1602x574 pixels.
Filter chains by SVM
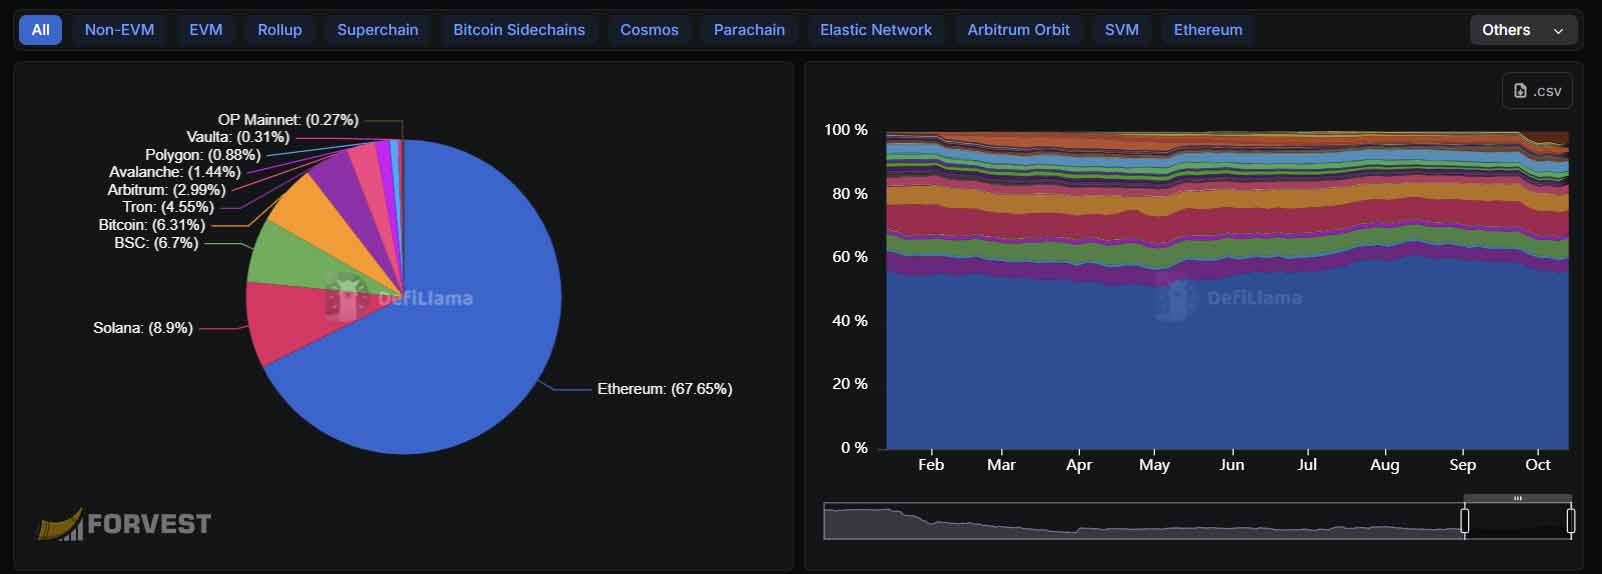point(1121,30)
